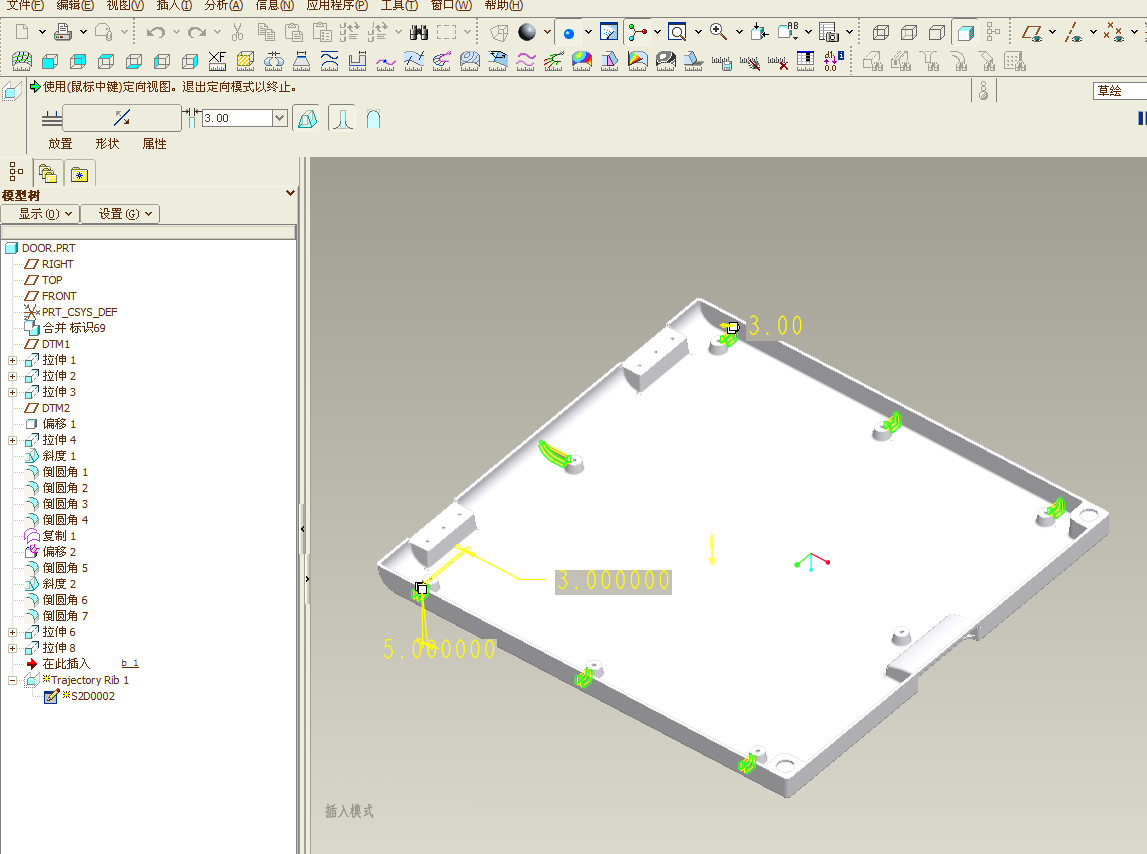Click the draft check analysis icon

click(x=609, y=61)
